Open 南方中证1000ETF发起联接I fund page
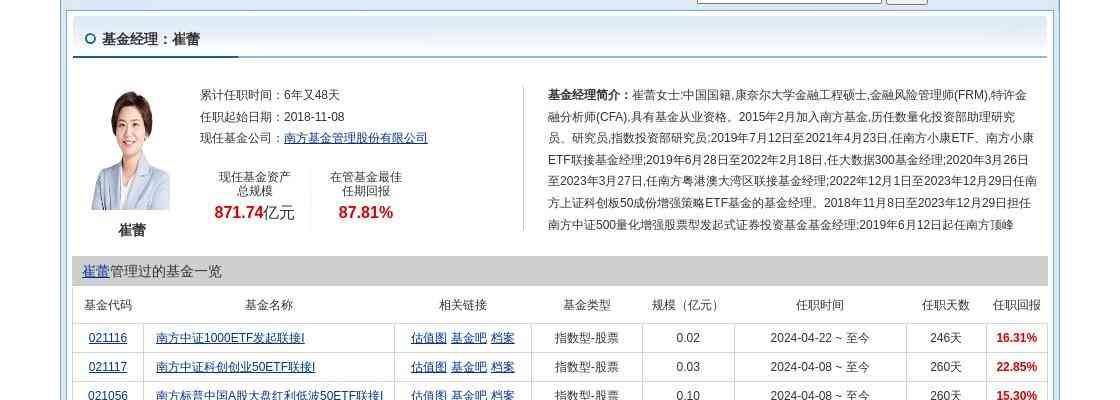This screenshot has width=1120, height=400. (230, 338)
